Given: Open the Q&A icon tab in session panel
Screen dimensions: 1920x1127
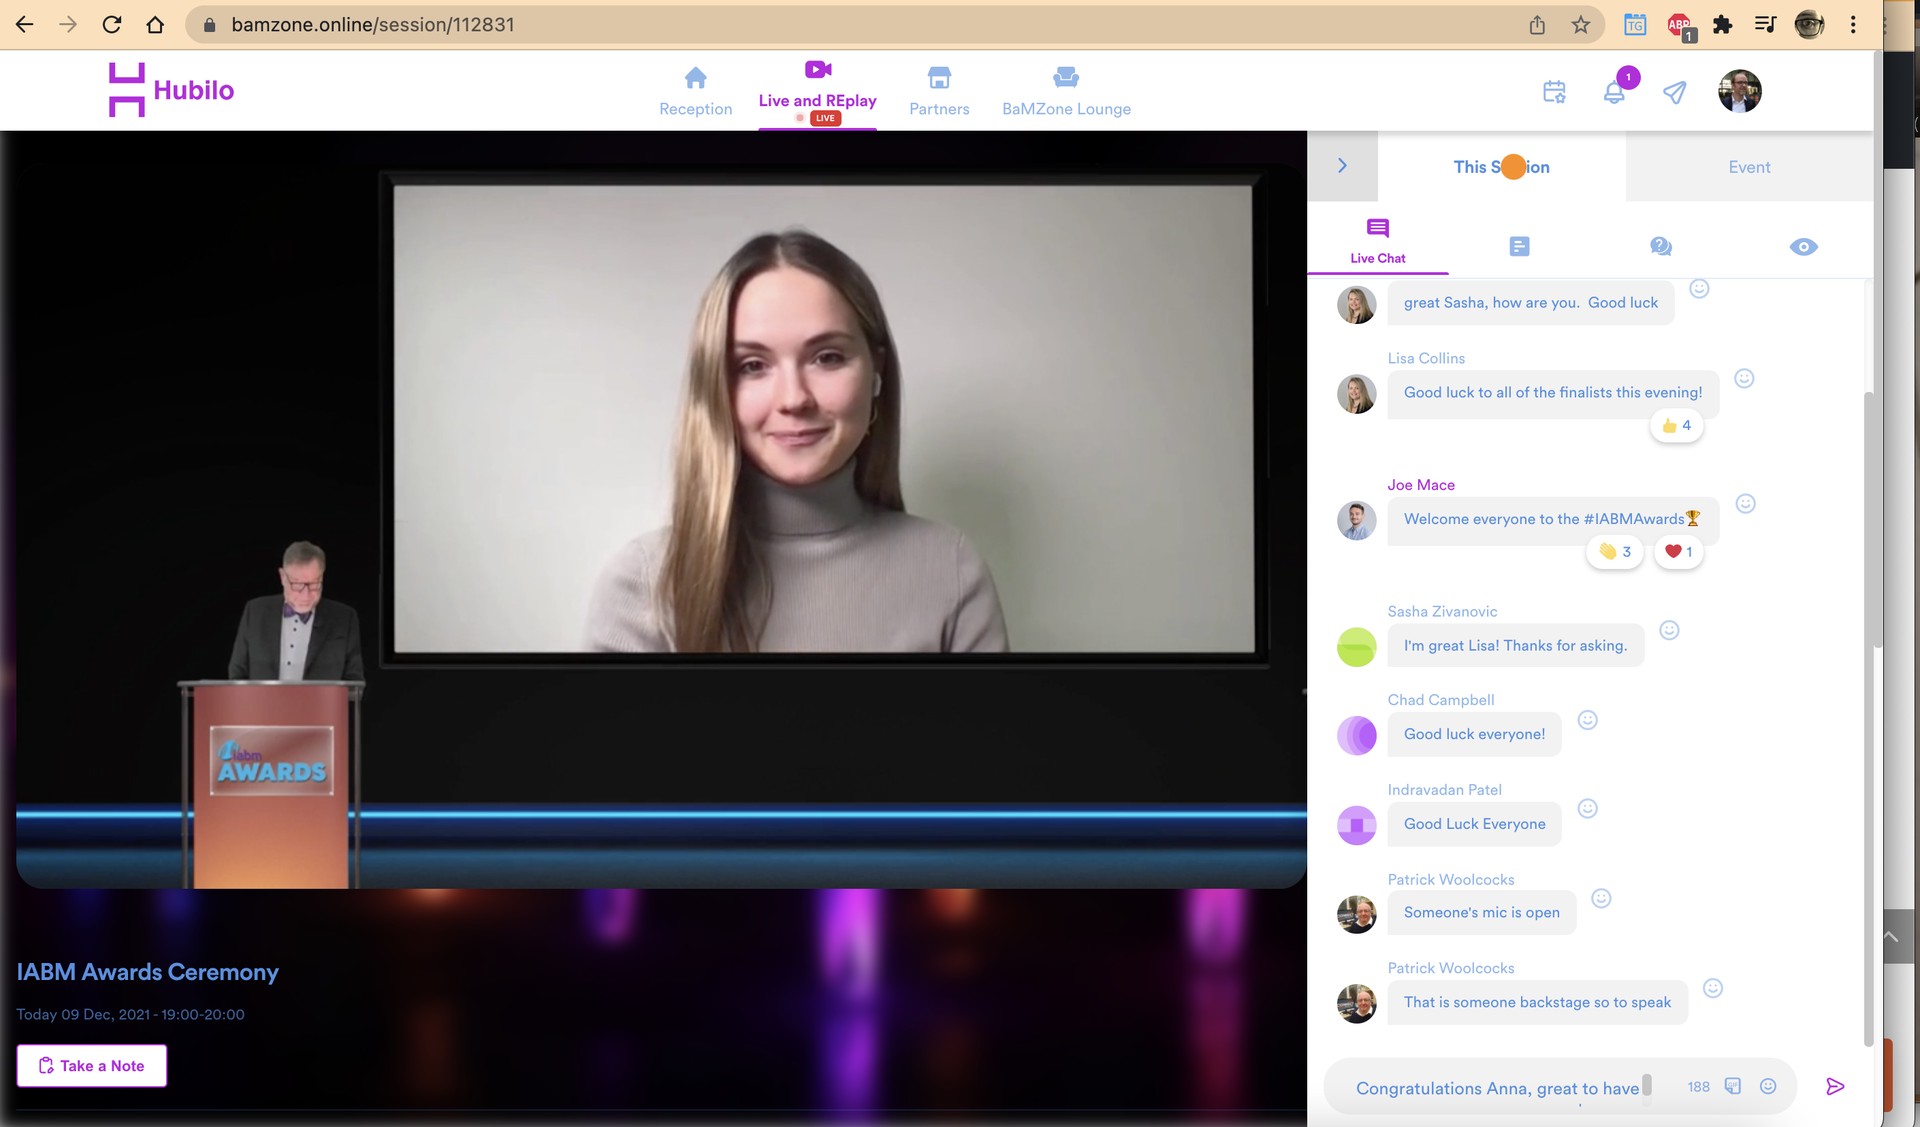Looking at the screenshot, I should click(1661, 246).
